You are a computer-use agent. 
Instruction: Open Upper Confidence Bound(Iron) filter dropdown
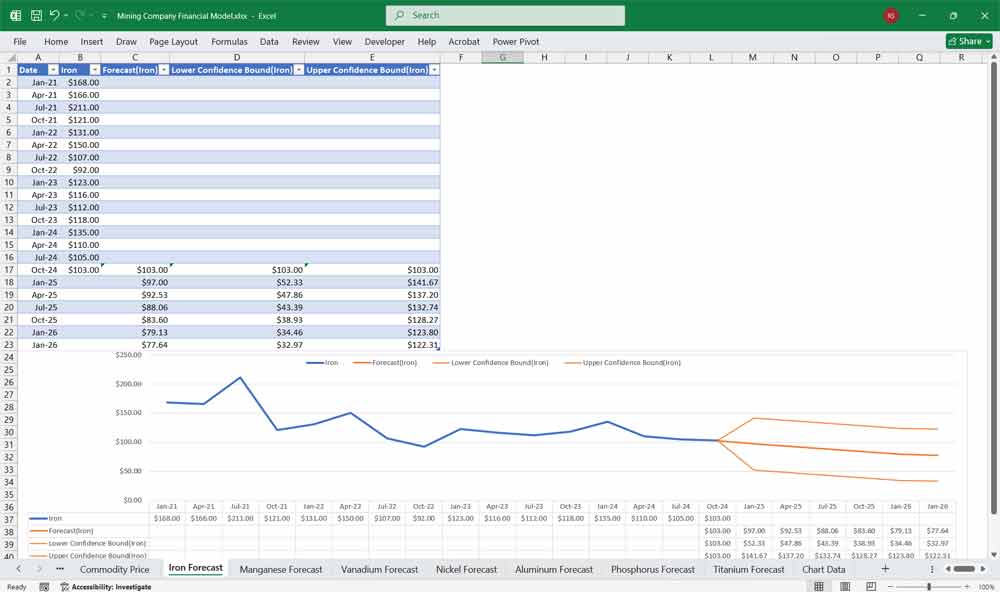coord(434,70)
